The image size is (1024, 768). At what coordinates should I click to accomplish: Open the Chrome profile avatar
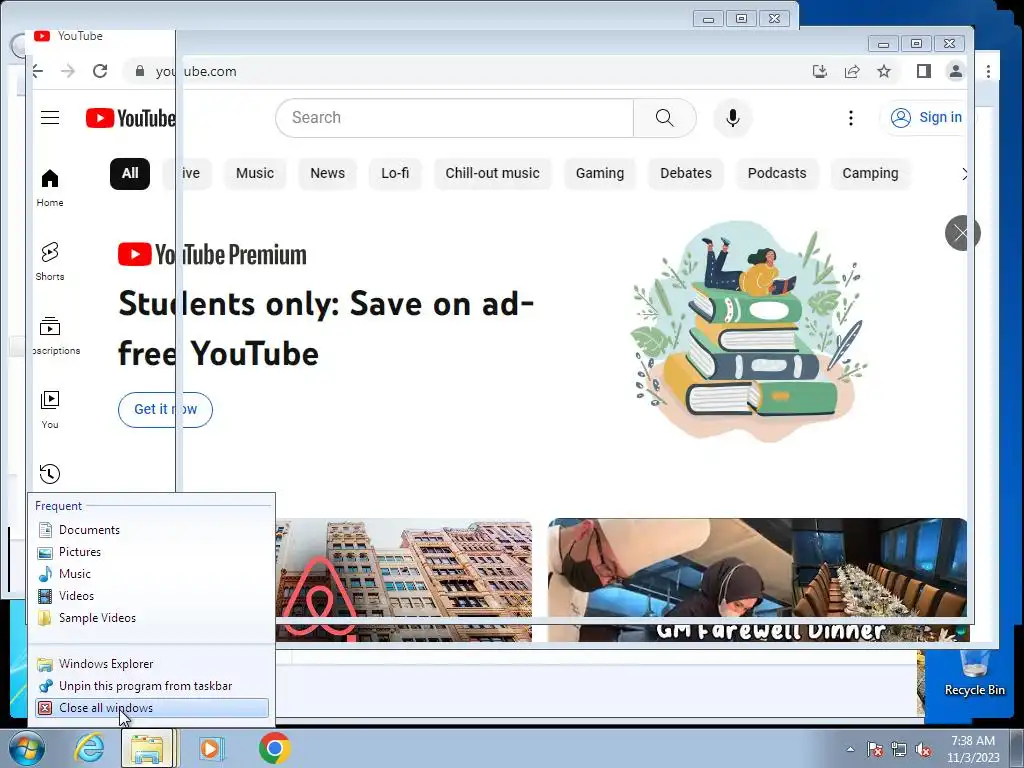pyautogui.click(x=955, y=71)
